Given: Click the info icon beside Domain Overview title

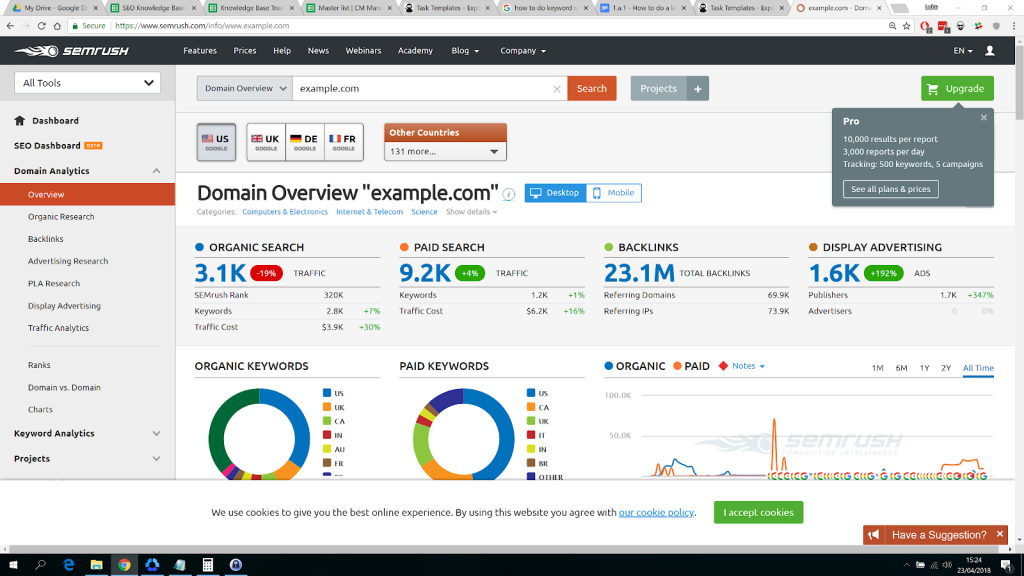Looking at the screenshot, I should [x=509, y=194].
